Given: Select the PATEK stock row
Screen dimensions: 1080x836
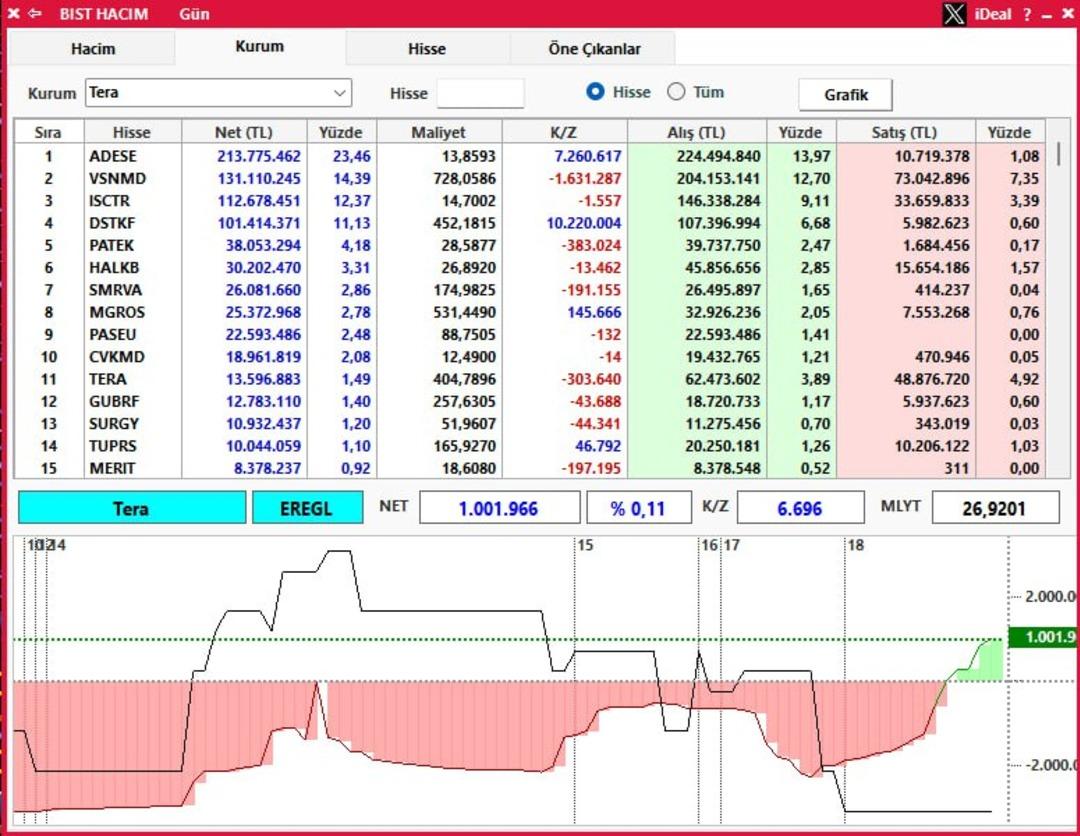Looking at the screenshot, I should (x=529, y=245).
